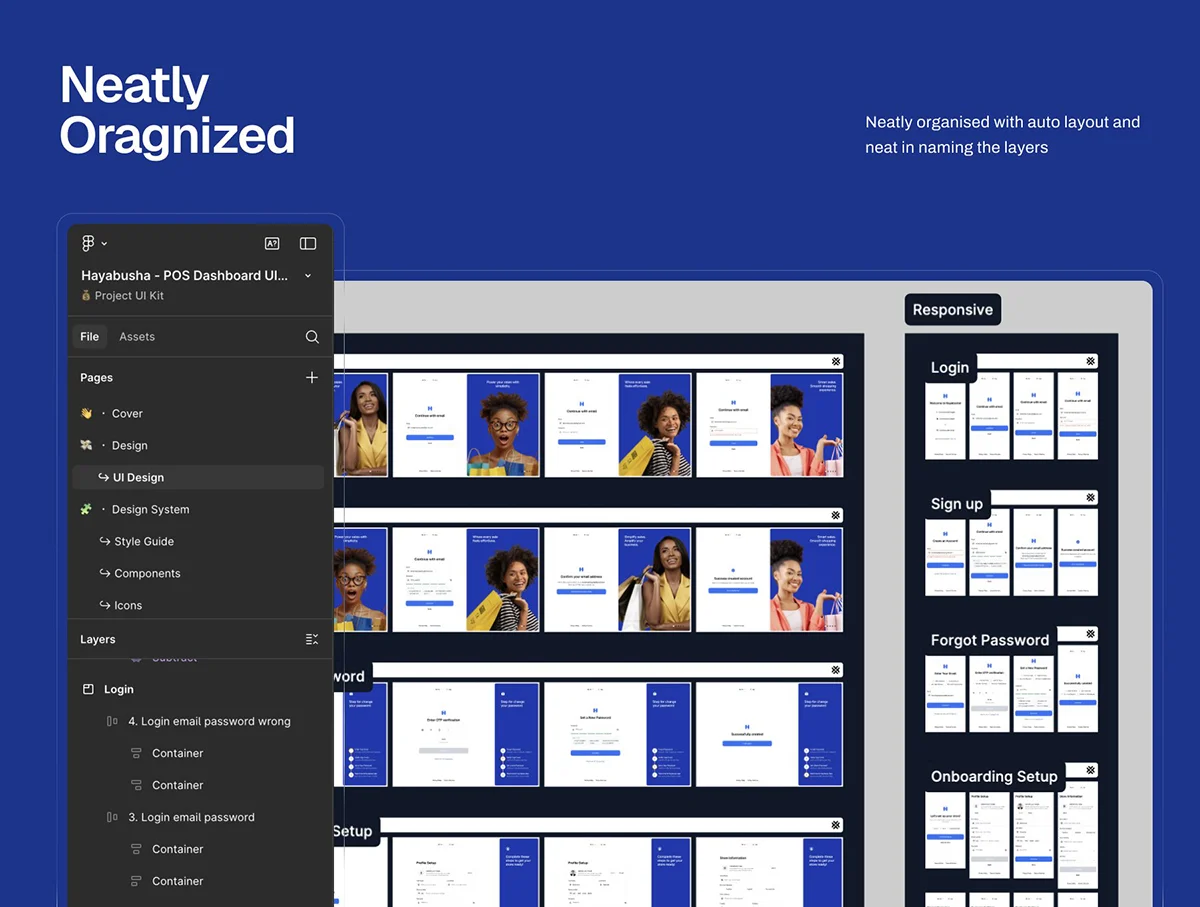
Task: Select the File tab
Action: pos(90,337)
